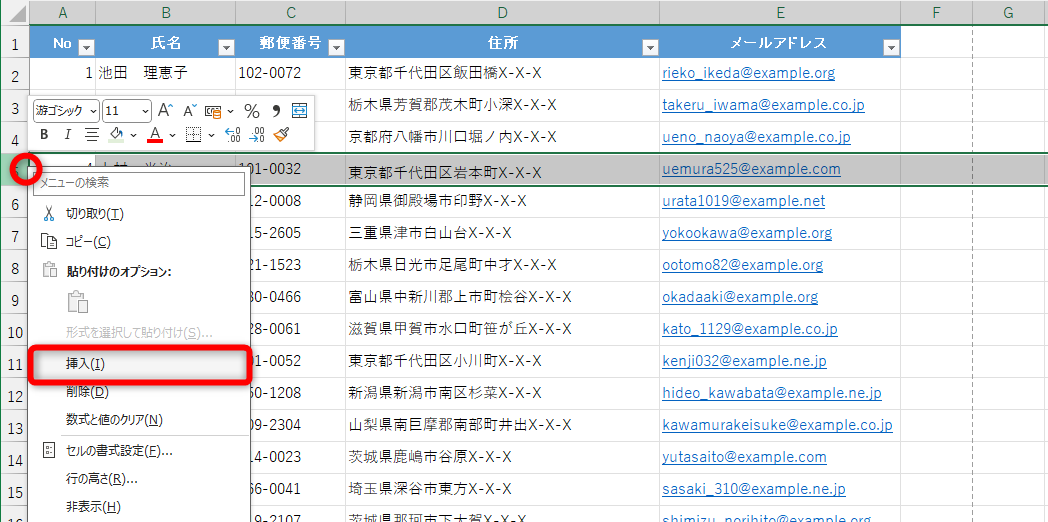Choose 非表示(H) from context menu

(x=140, y=506)
